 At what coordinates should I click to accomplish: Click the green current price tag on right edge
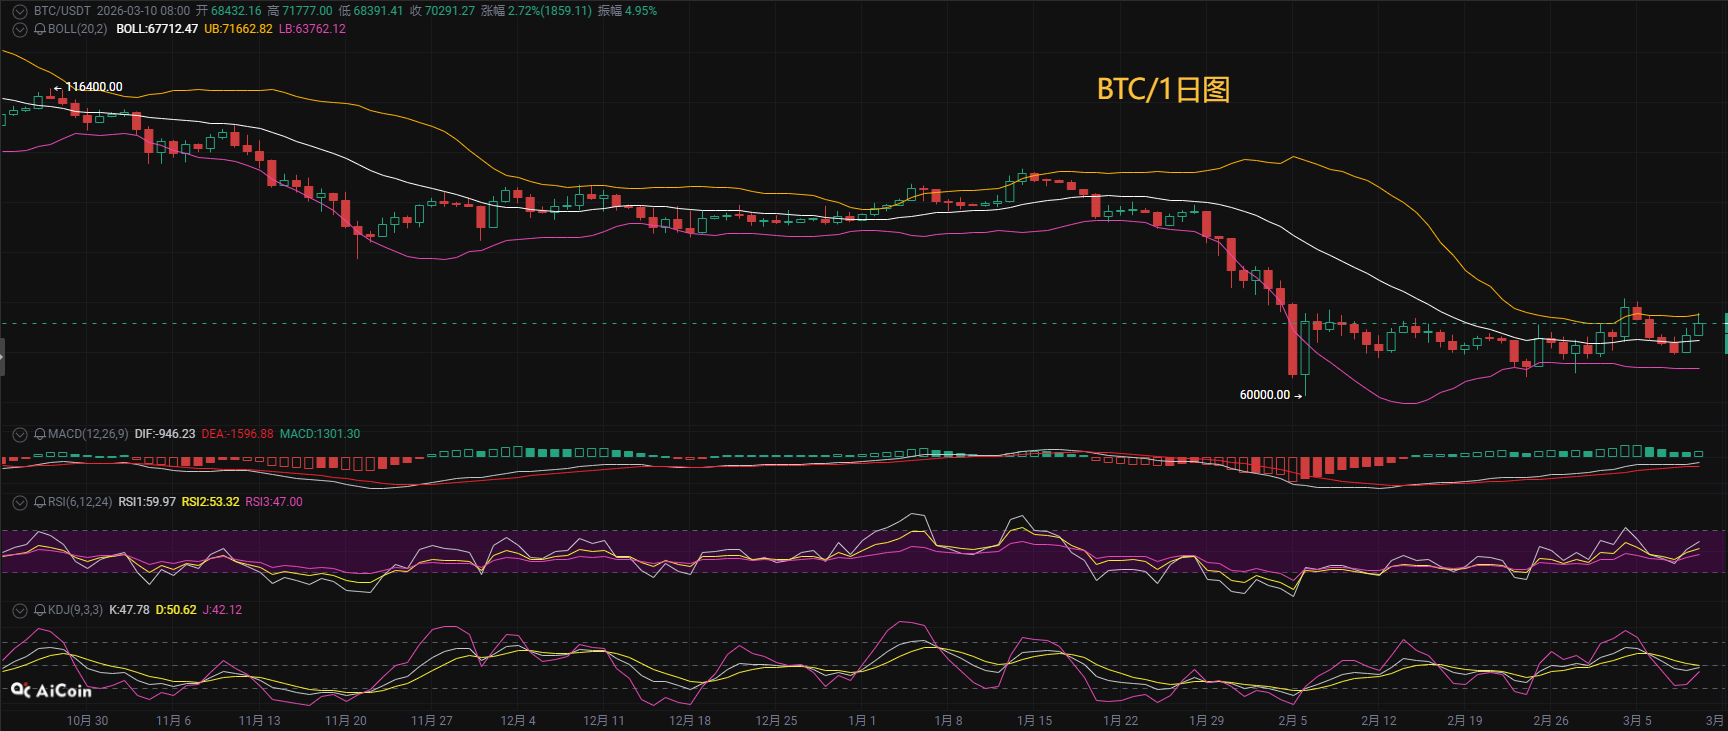tap(1725, 333)
